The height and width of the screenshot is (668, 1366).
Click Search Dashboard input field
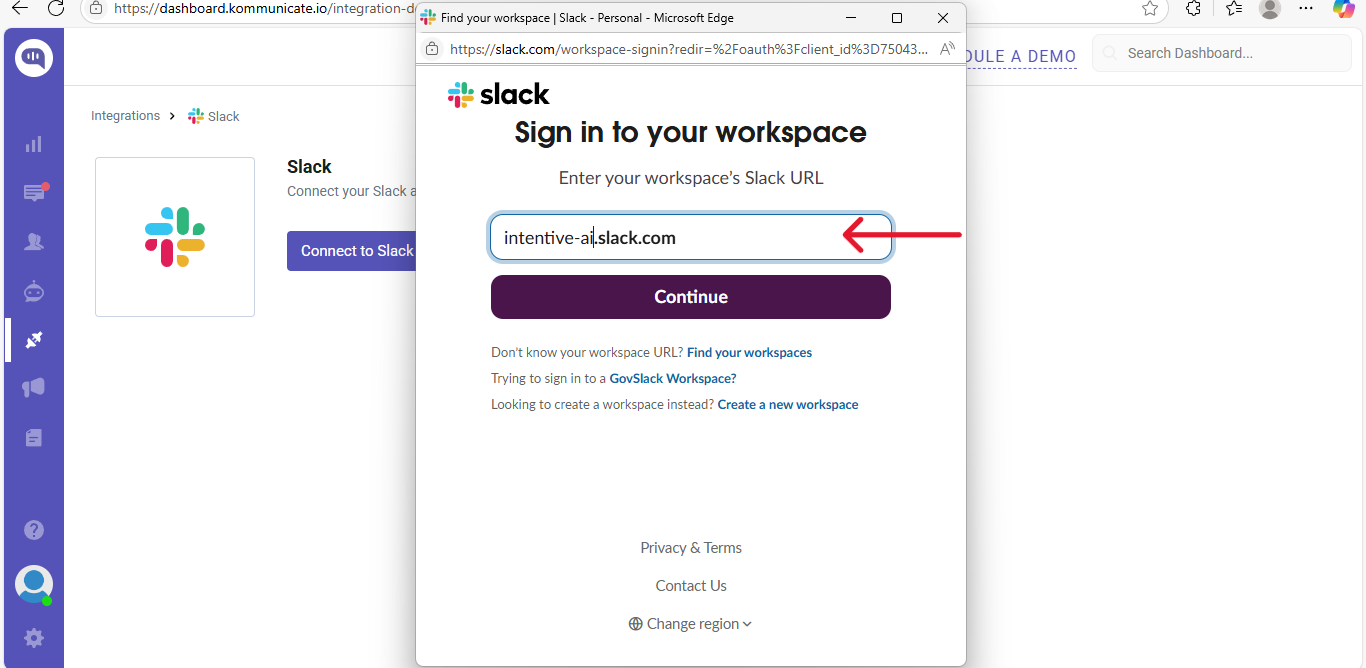tap(1222, 53)
